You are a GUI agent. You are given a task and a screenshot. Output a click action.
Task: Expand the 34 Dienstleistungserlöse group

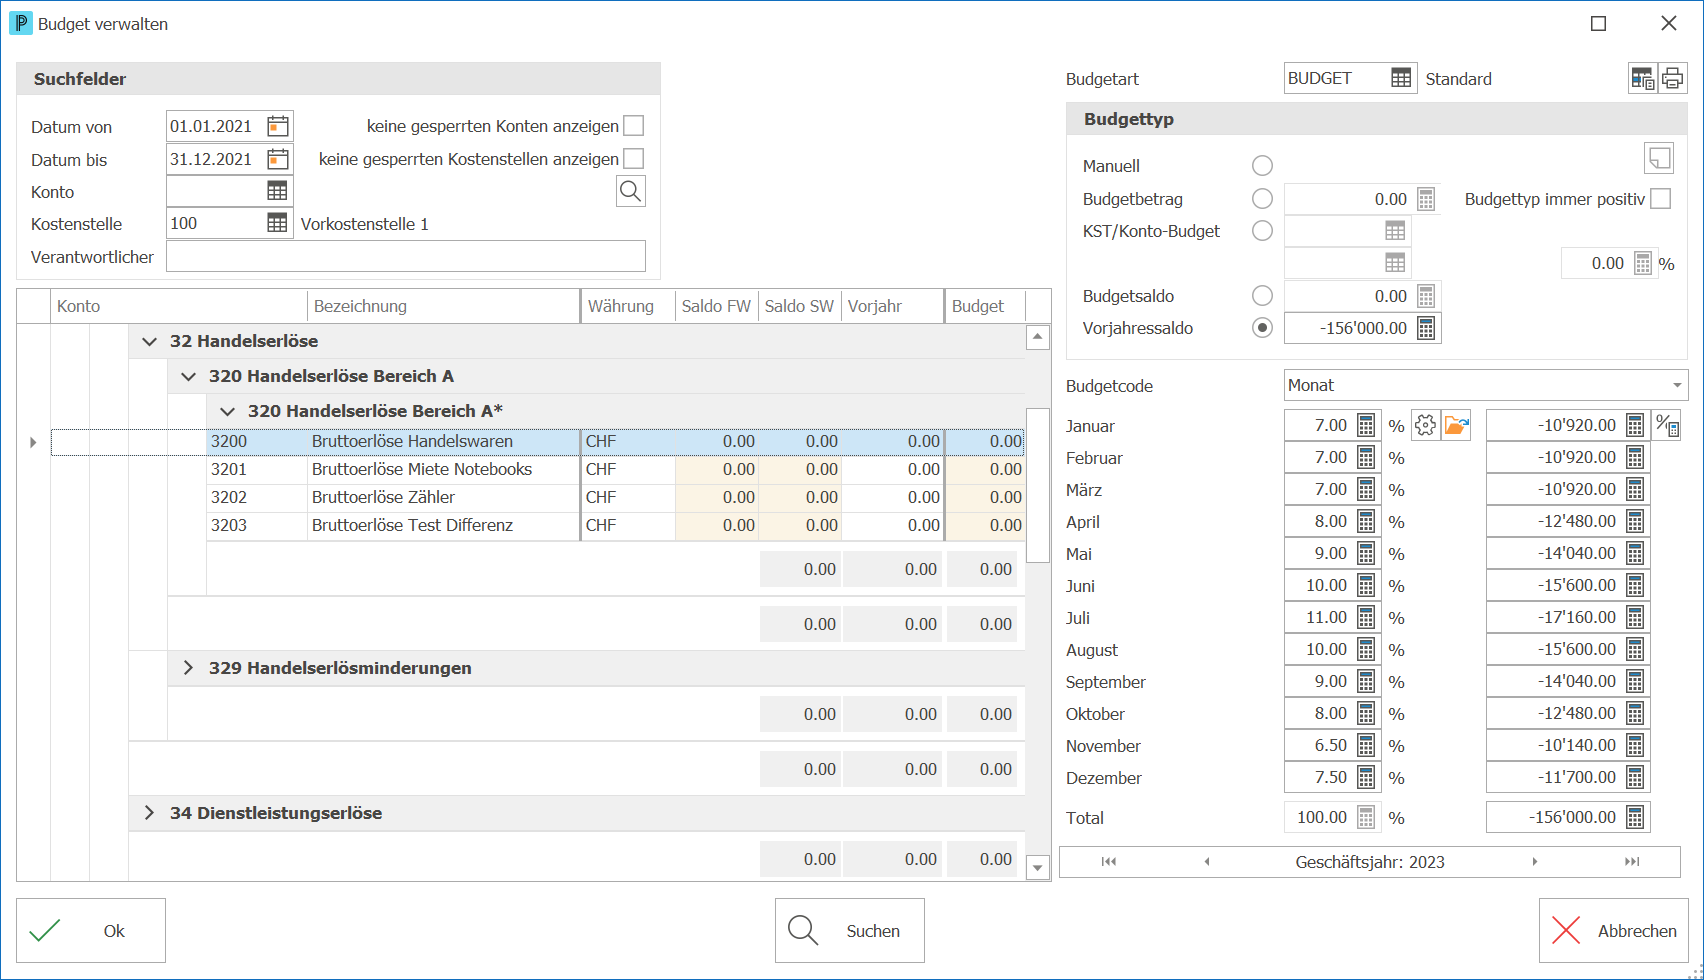click(149, 813)
